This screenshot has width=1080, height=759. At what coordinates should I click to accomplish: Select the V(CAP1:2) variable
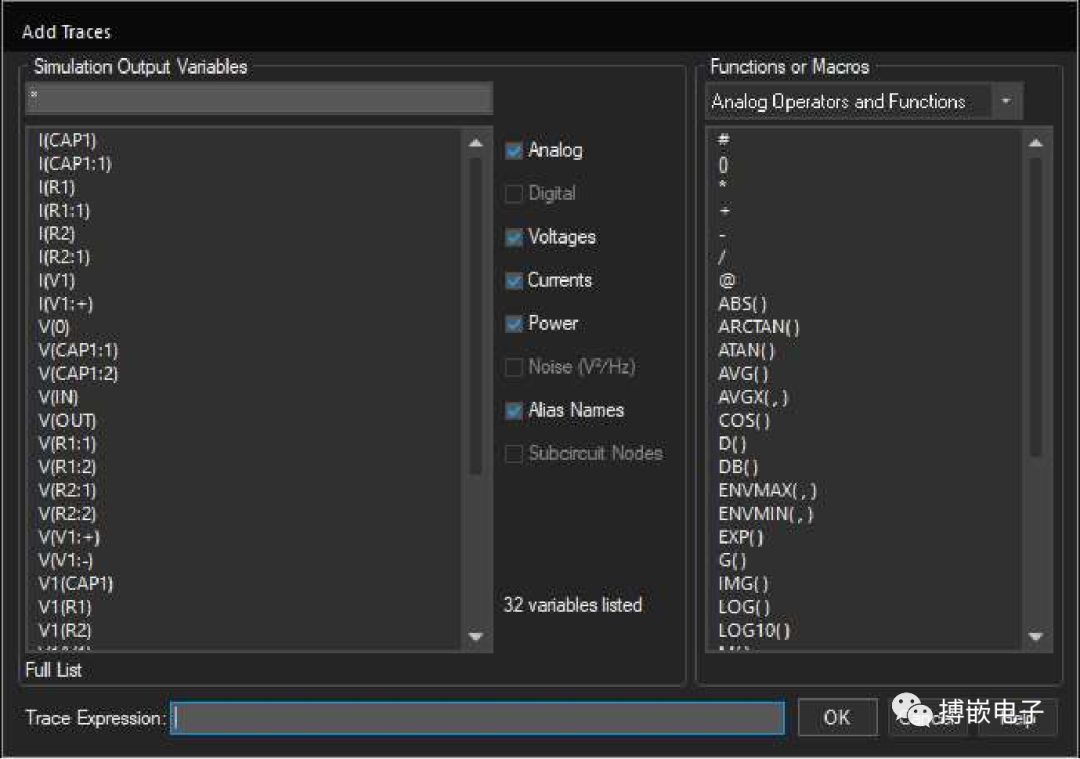79,374
